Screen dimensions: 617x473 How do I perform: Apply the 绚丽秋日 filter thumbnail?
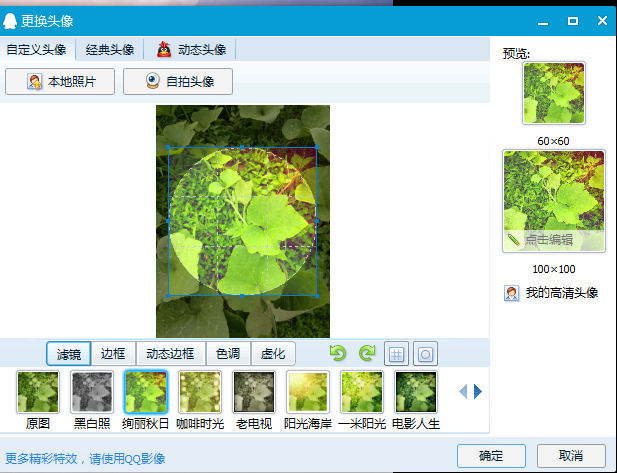(x=146, y=392)
